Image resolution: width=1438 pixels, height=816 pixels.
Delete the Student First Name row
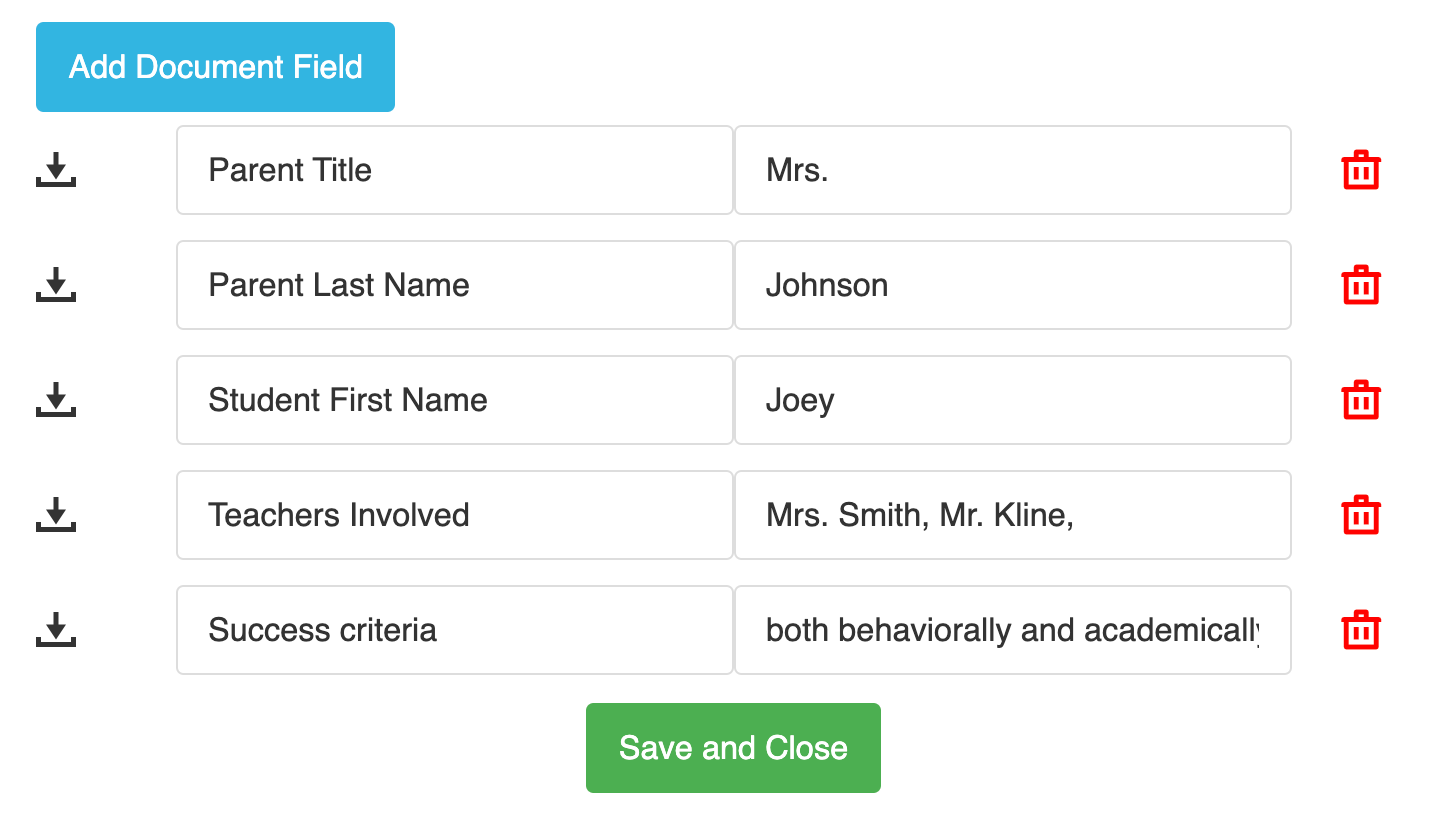click(1361, 400)
